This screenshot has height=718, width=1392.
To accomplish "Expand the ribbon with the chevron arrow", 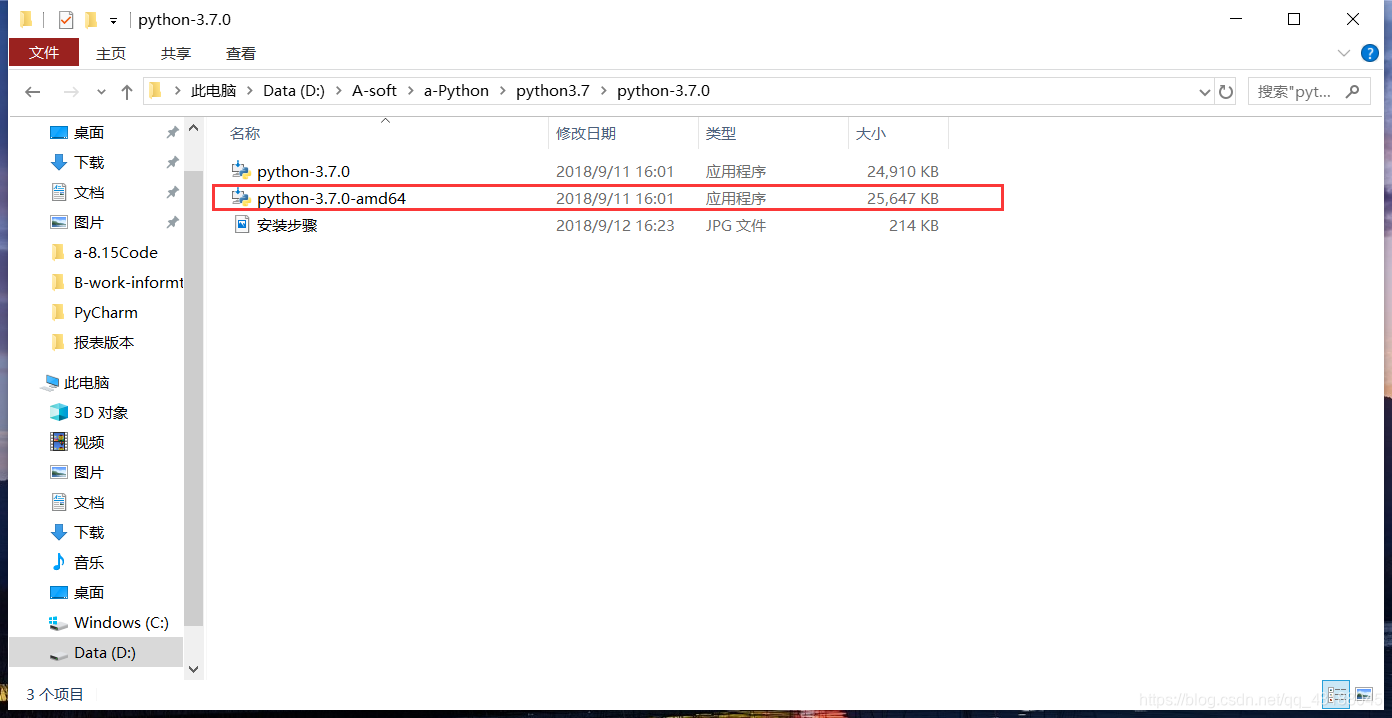I will (x=1343, y=53).
